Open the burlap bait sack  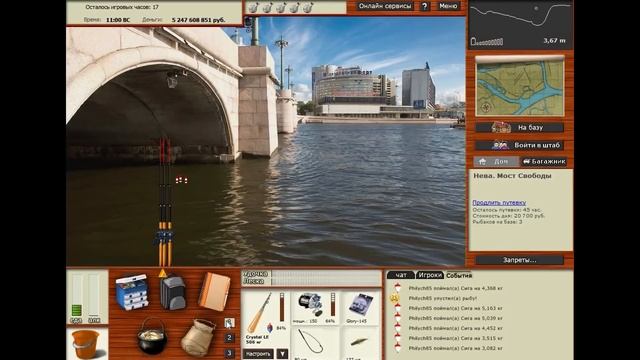coord(198,338)
